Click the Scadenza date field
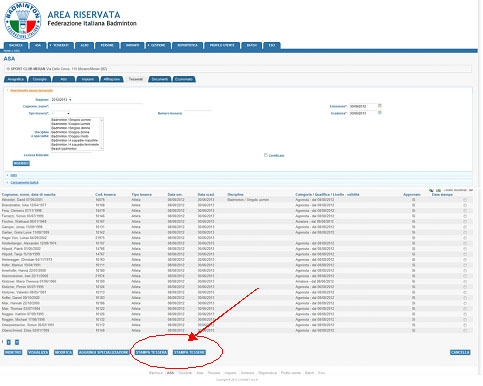The height and width of the screenshot is (386, 483). point(363,113)
